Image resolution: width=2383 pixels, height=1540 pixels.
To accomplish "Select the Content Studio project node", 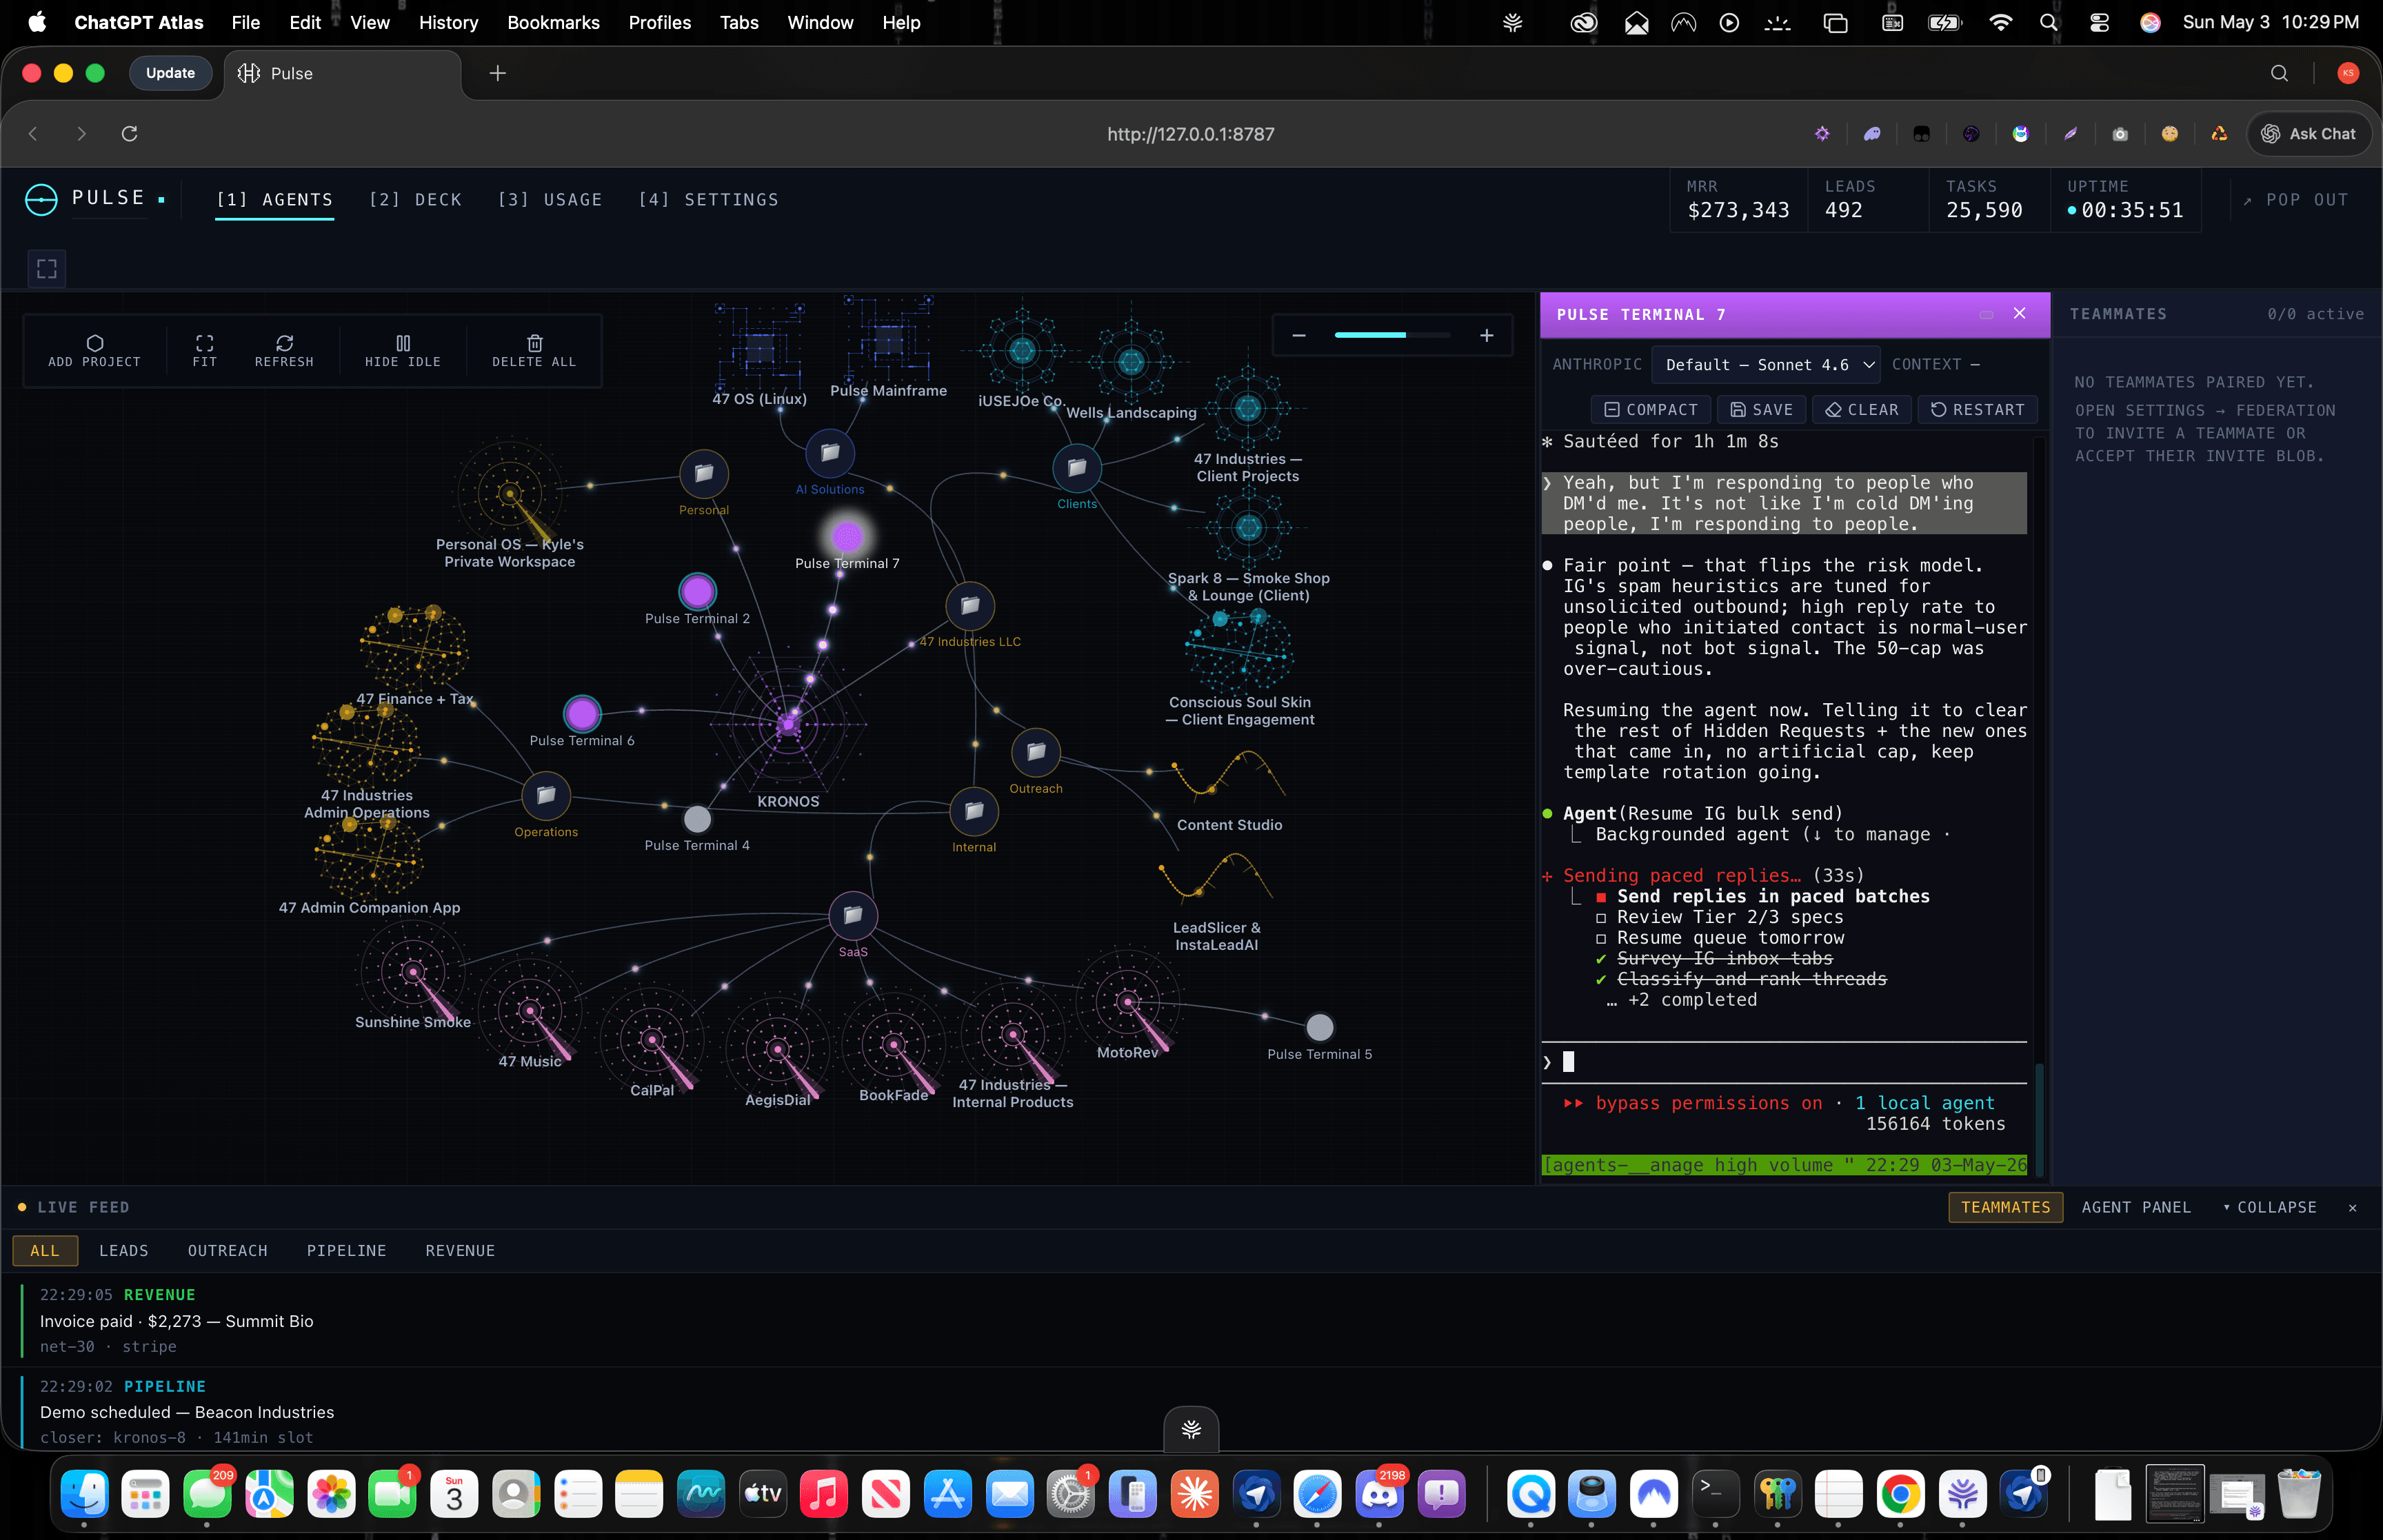I will 1229,775.
